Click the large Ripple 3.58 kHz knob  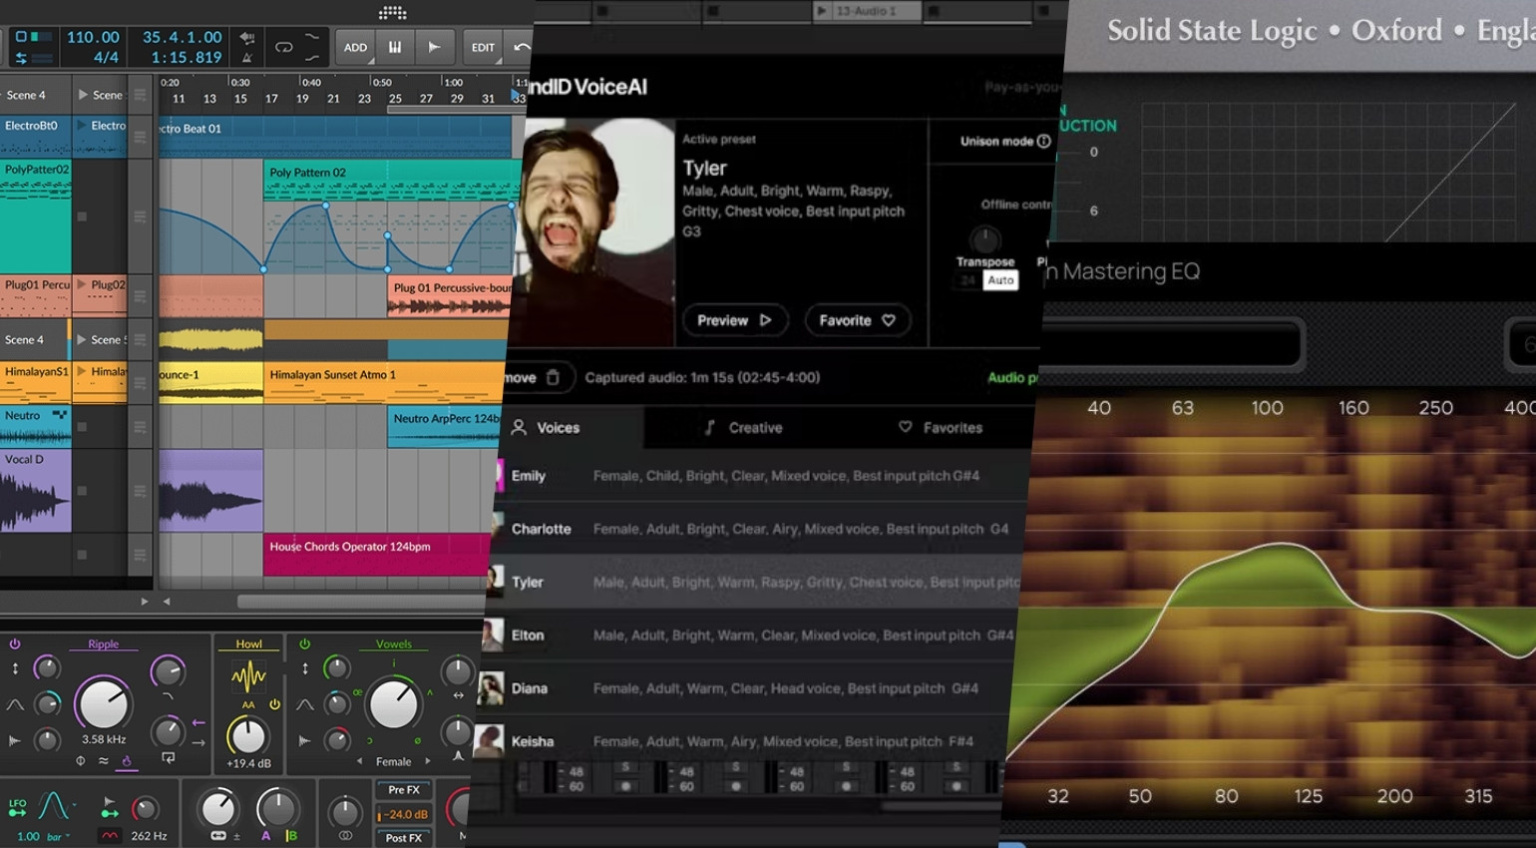[x=103, y=702]
